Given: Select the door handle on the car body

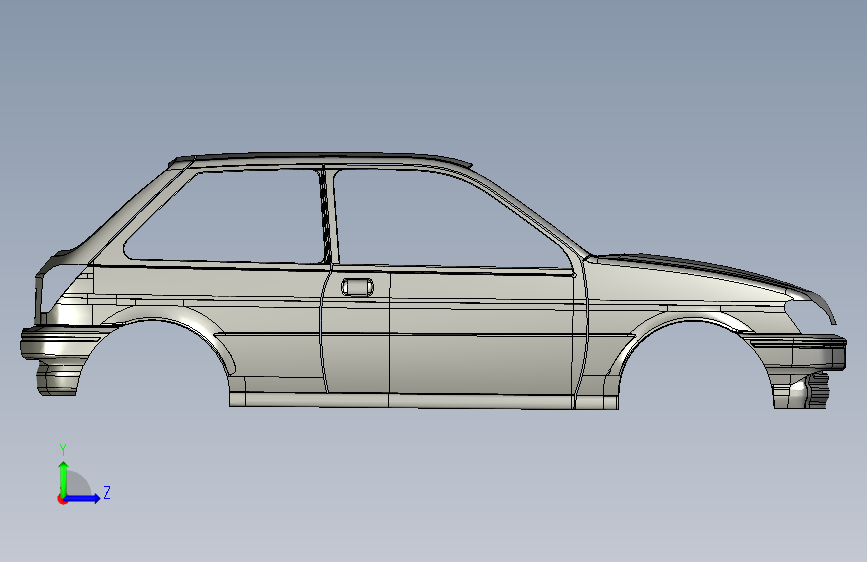Looking at the screenshot, I should pos(357,287).
